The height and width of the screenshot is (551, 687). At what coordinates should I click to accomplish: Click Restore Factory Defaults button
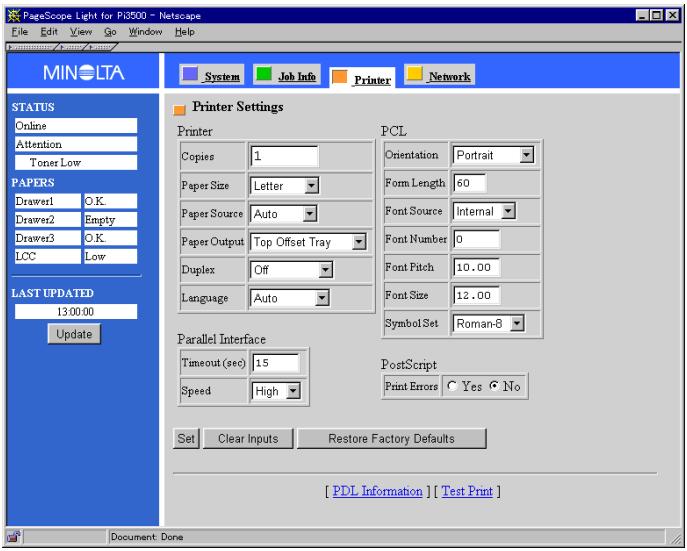tap(391, 438)
